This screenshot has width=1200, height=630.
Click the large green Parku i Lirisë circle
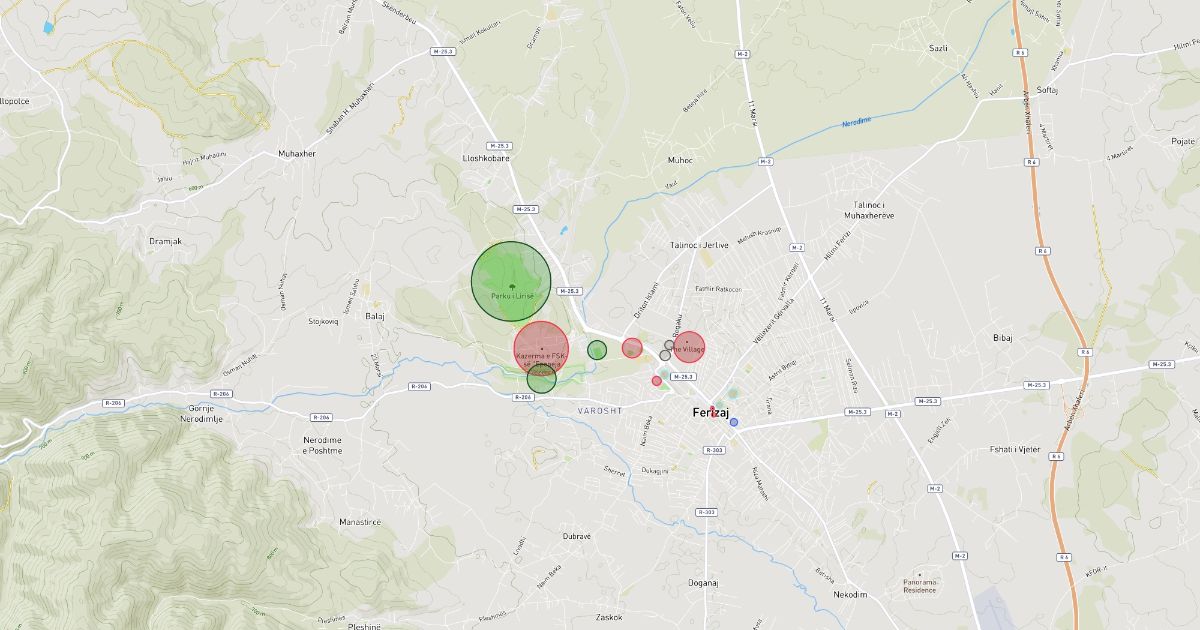pos(511,281)
